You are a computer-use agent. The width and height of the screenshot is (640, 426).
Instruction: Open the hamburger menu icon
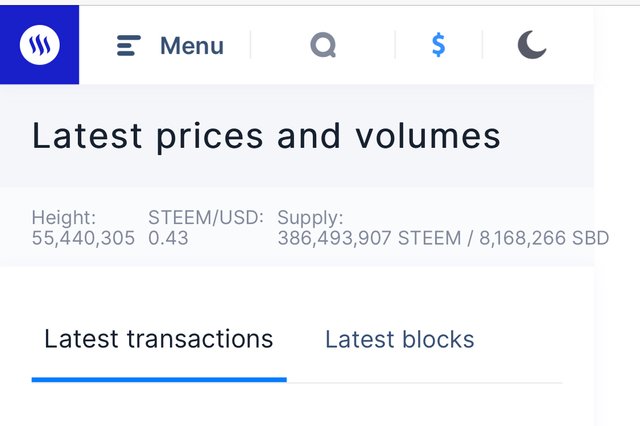[x=129, y=45]
